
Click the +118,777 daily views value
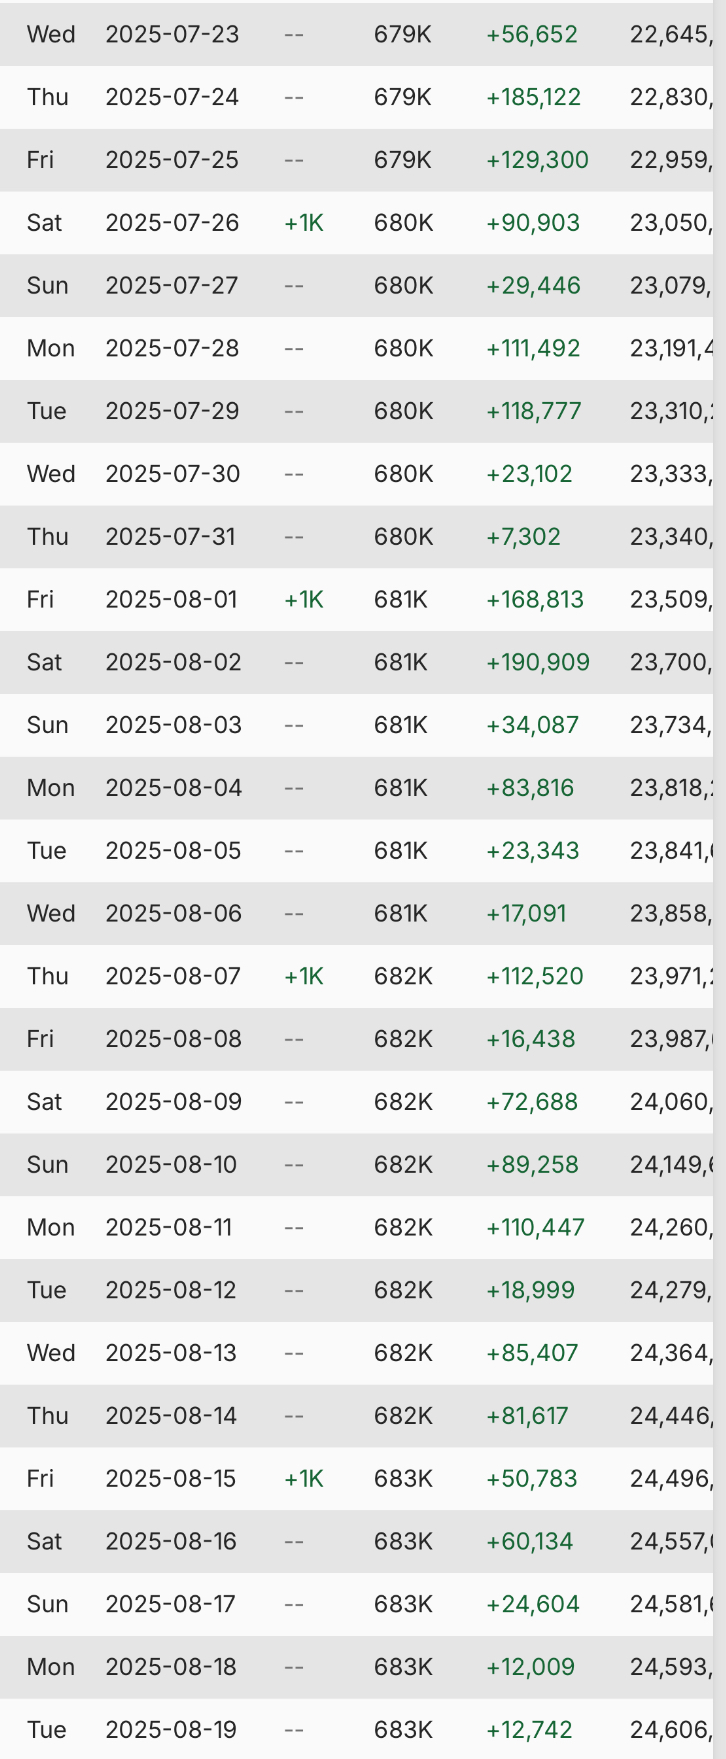click(533, 411)
